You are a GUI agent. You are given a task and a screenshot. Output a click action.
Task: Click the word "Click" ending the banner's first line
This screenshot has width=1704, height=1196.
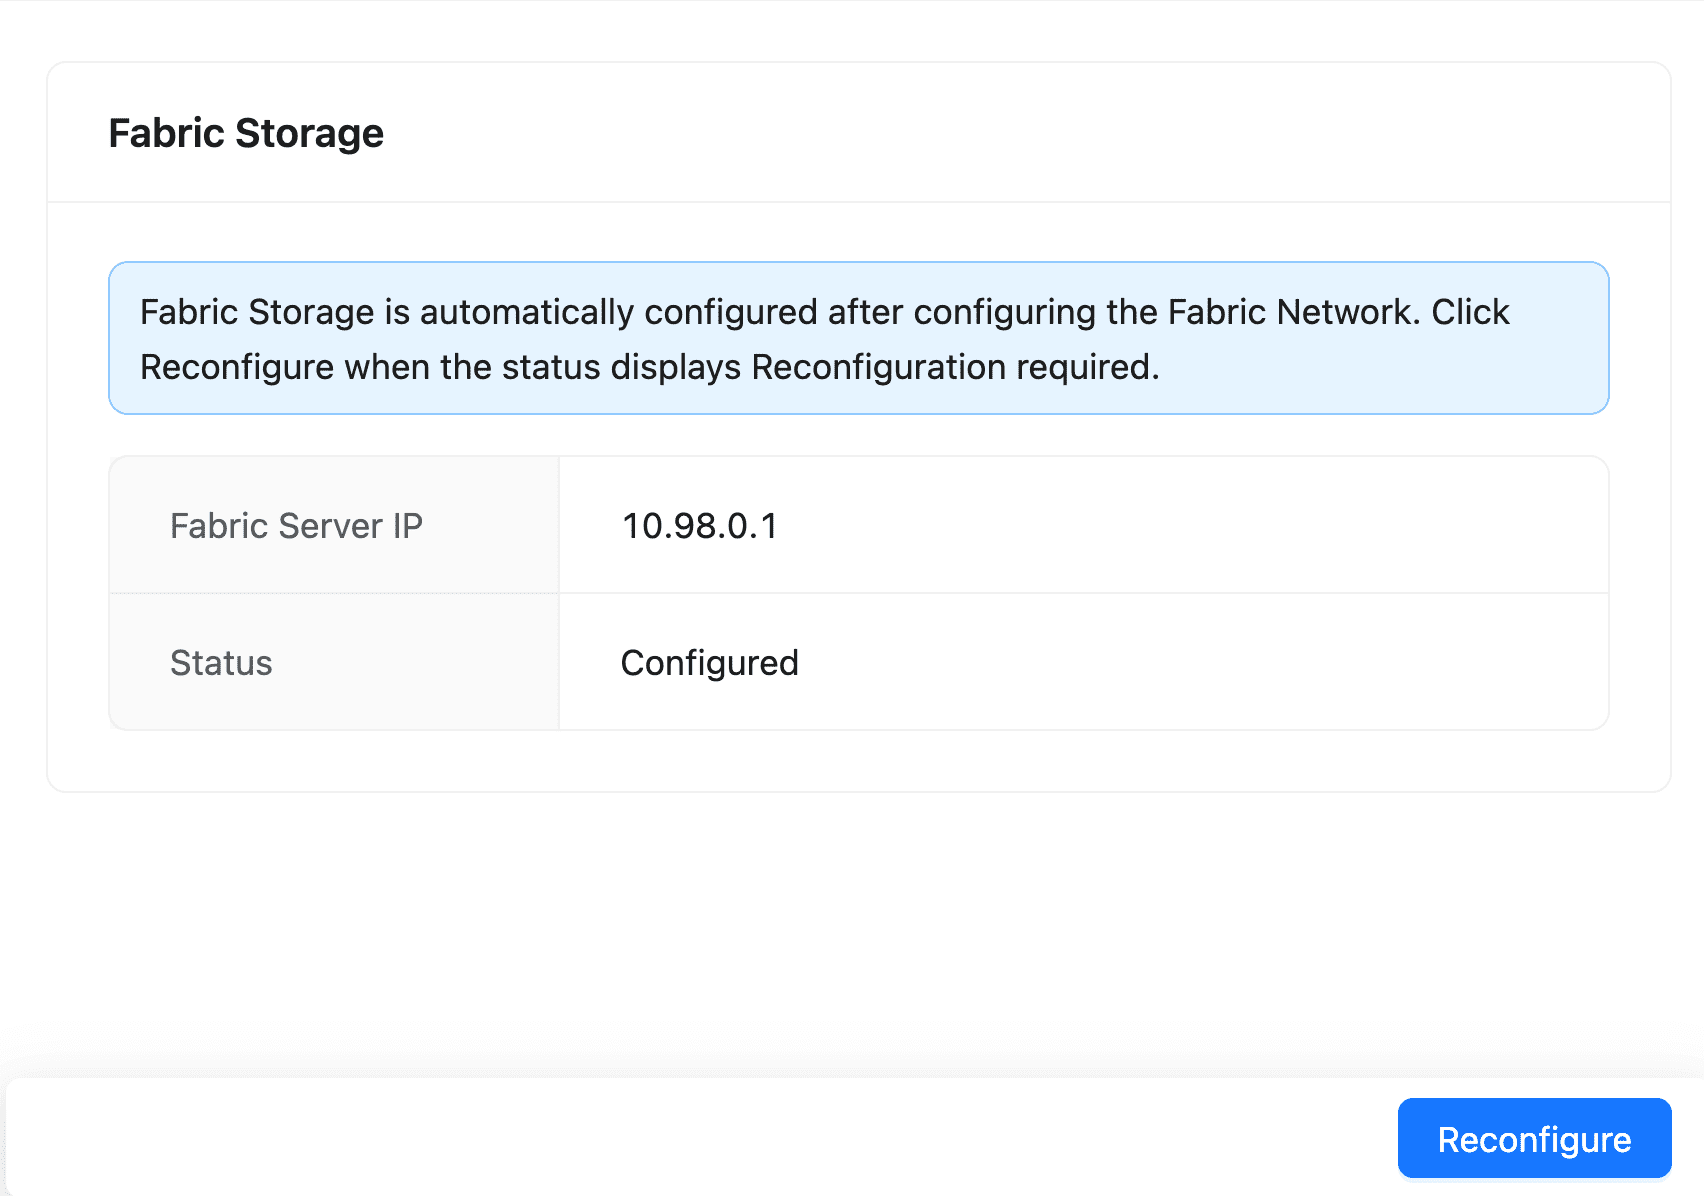tap(1470, 312)
